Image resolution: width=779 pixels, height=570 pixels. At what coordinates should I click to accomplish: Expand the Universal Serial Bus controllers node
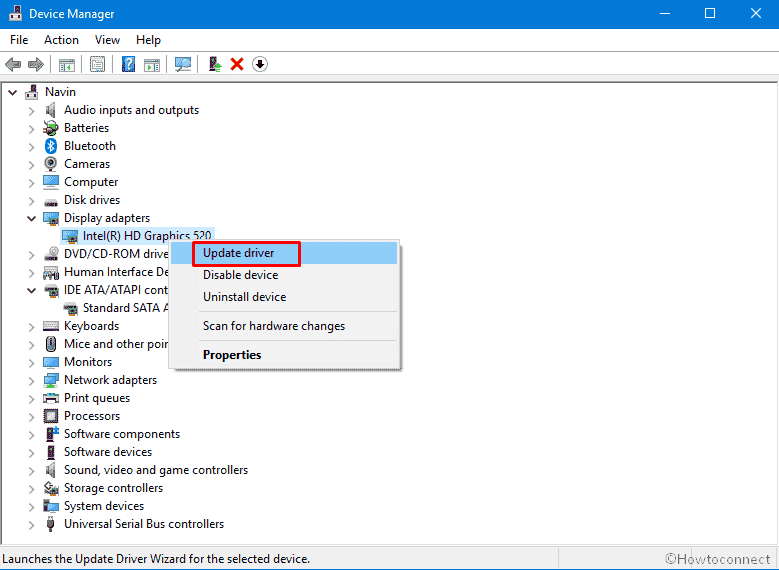pyautogui.click(x=31, y=524)
